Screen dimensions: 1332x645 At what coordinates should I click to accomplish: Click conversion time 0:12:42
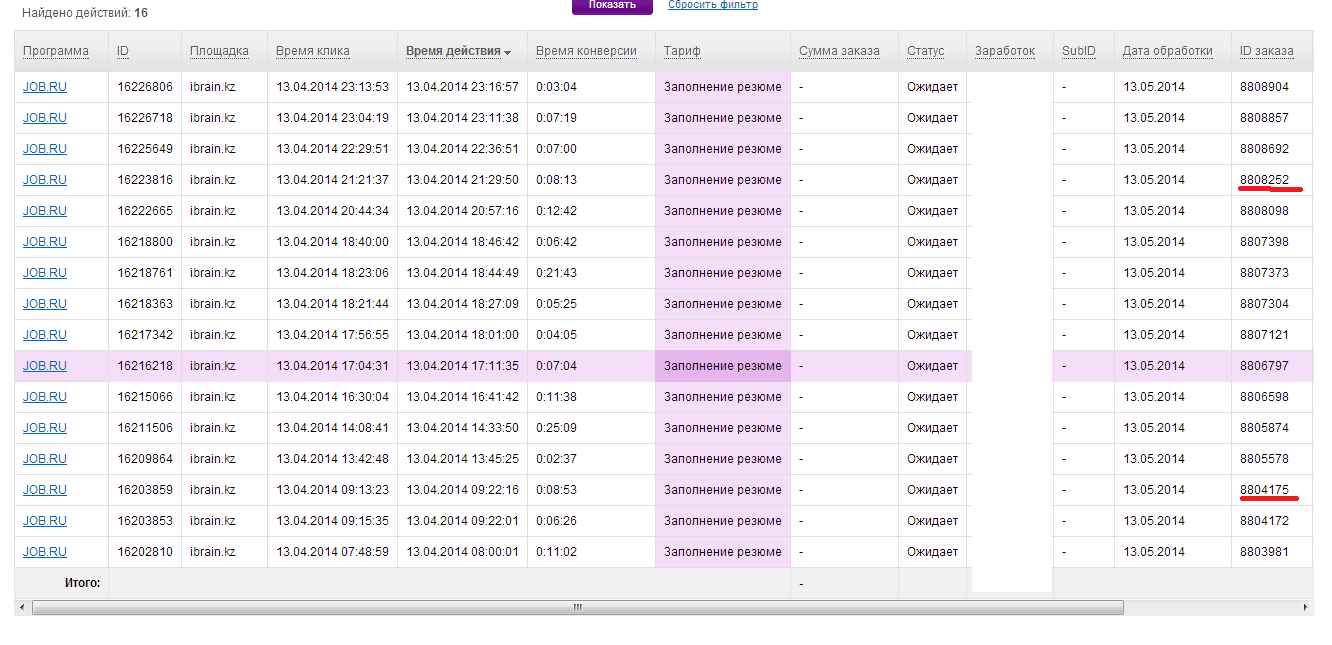[556, 211]
